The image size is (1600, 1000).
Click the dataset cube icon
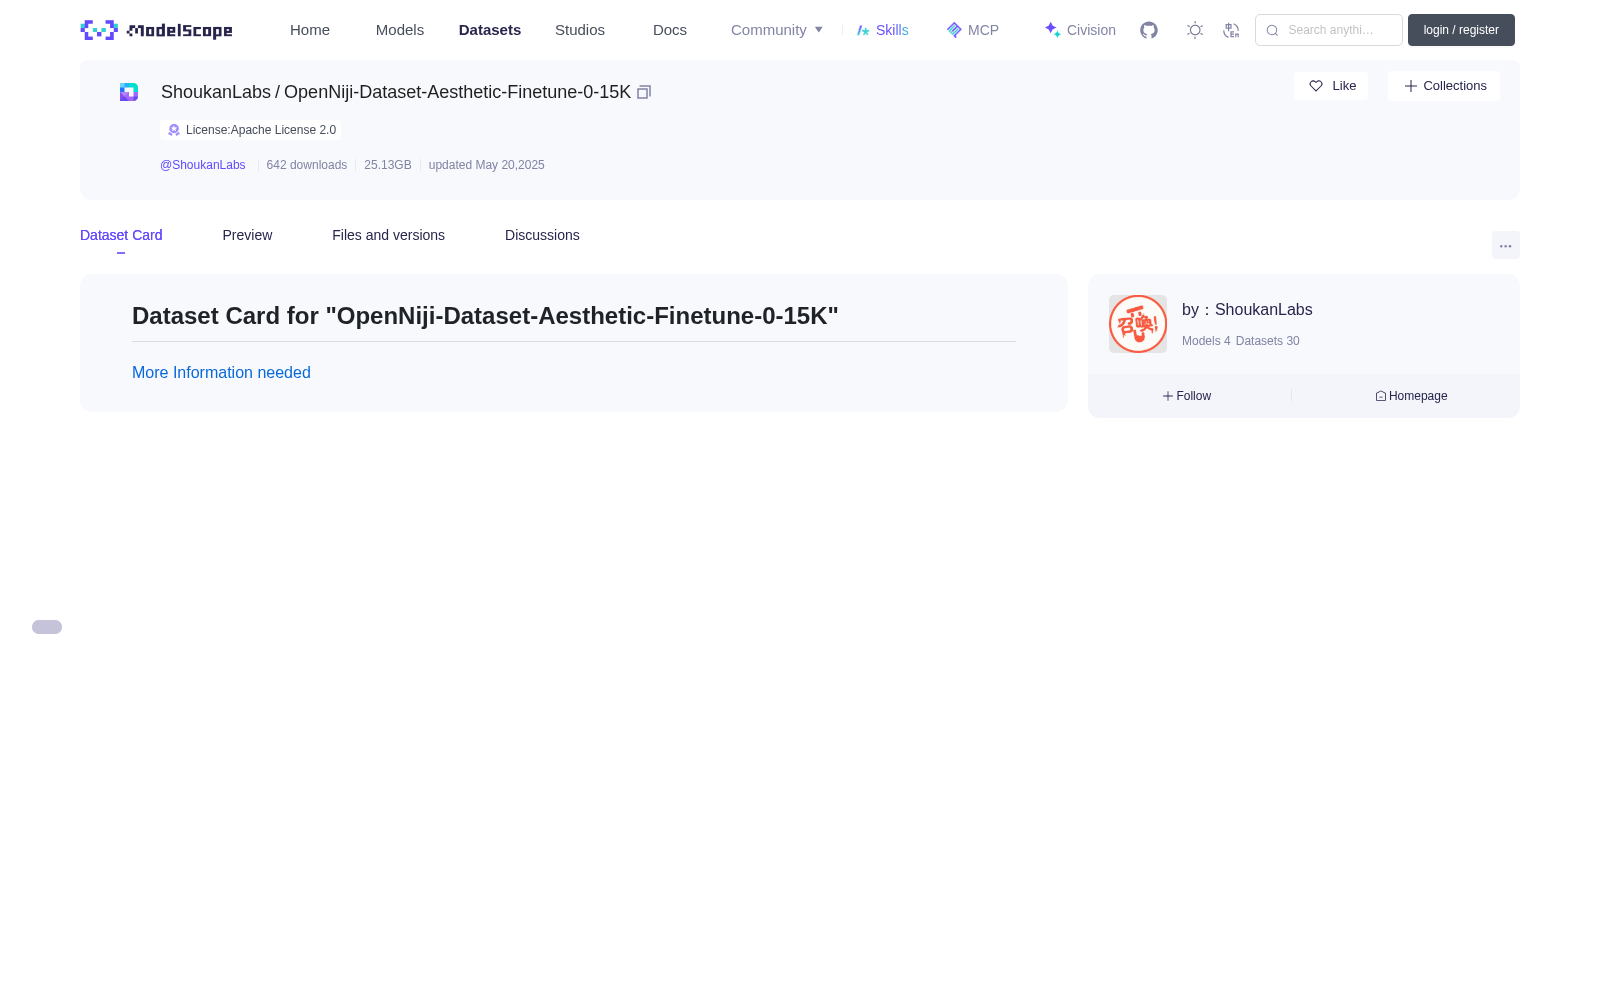129,92
